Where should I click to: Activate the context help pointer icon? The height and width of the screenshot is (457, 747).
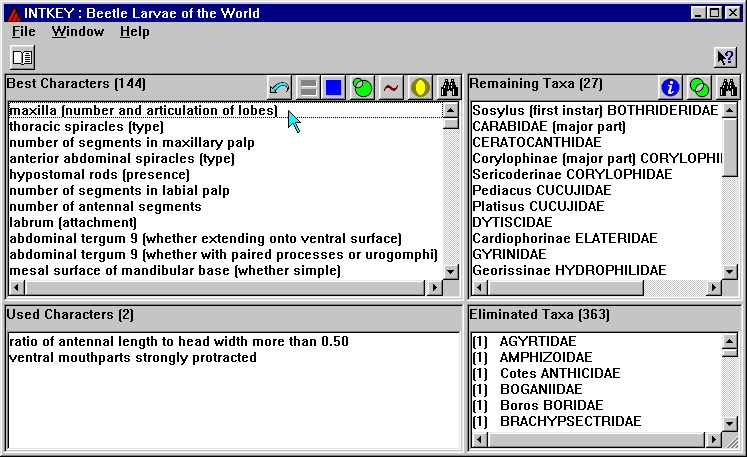[x=725, y=57]
